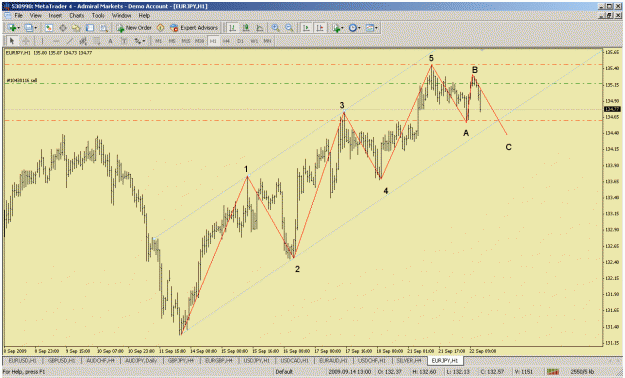Switch chart to candlestick style
This screenshot has height=378, width=625.
pos(246,28)
